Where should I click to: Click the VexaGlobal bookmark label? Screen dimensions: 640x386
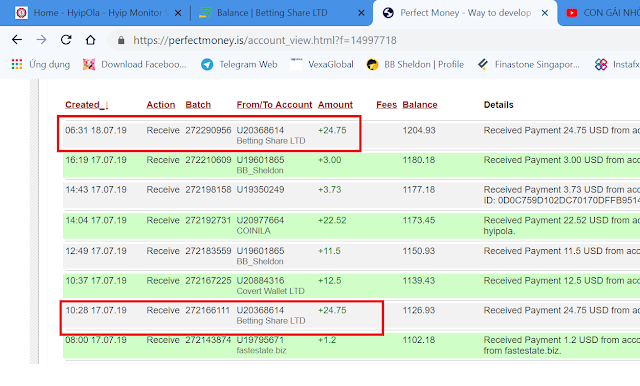click(x=331, y=64)
